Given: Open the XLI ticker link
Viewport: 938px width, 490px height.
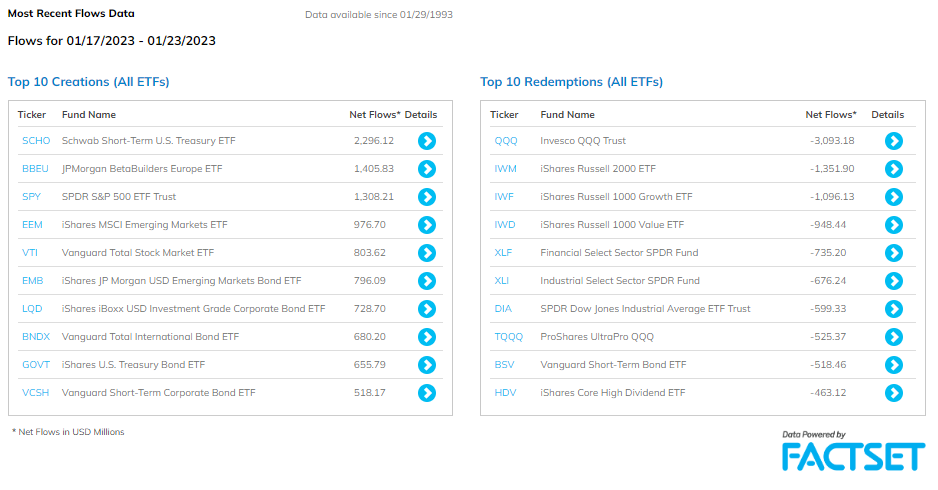Looking at the screenshot, I should (501, 281).
